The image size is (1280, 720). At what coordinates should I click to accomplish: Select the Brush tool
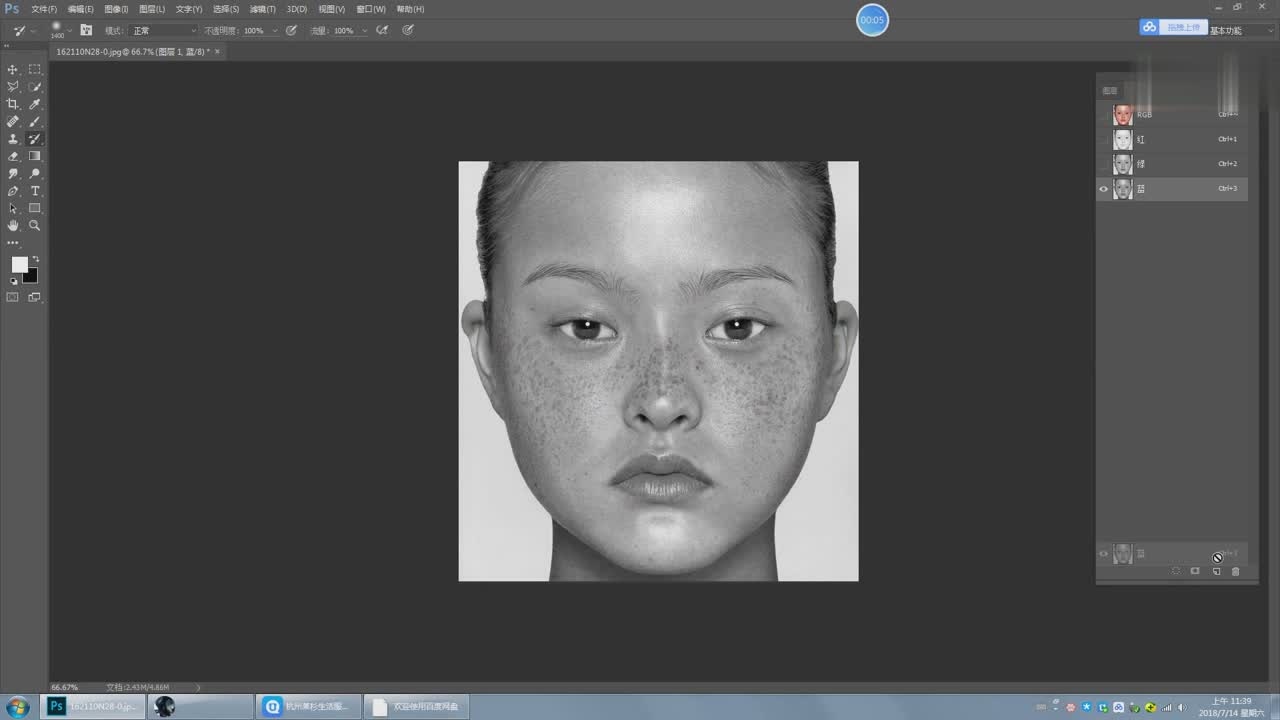pos(35,121)
